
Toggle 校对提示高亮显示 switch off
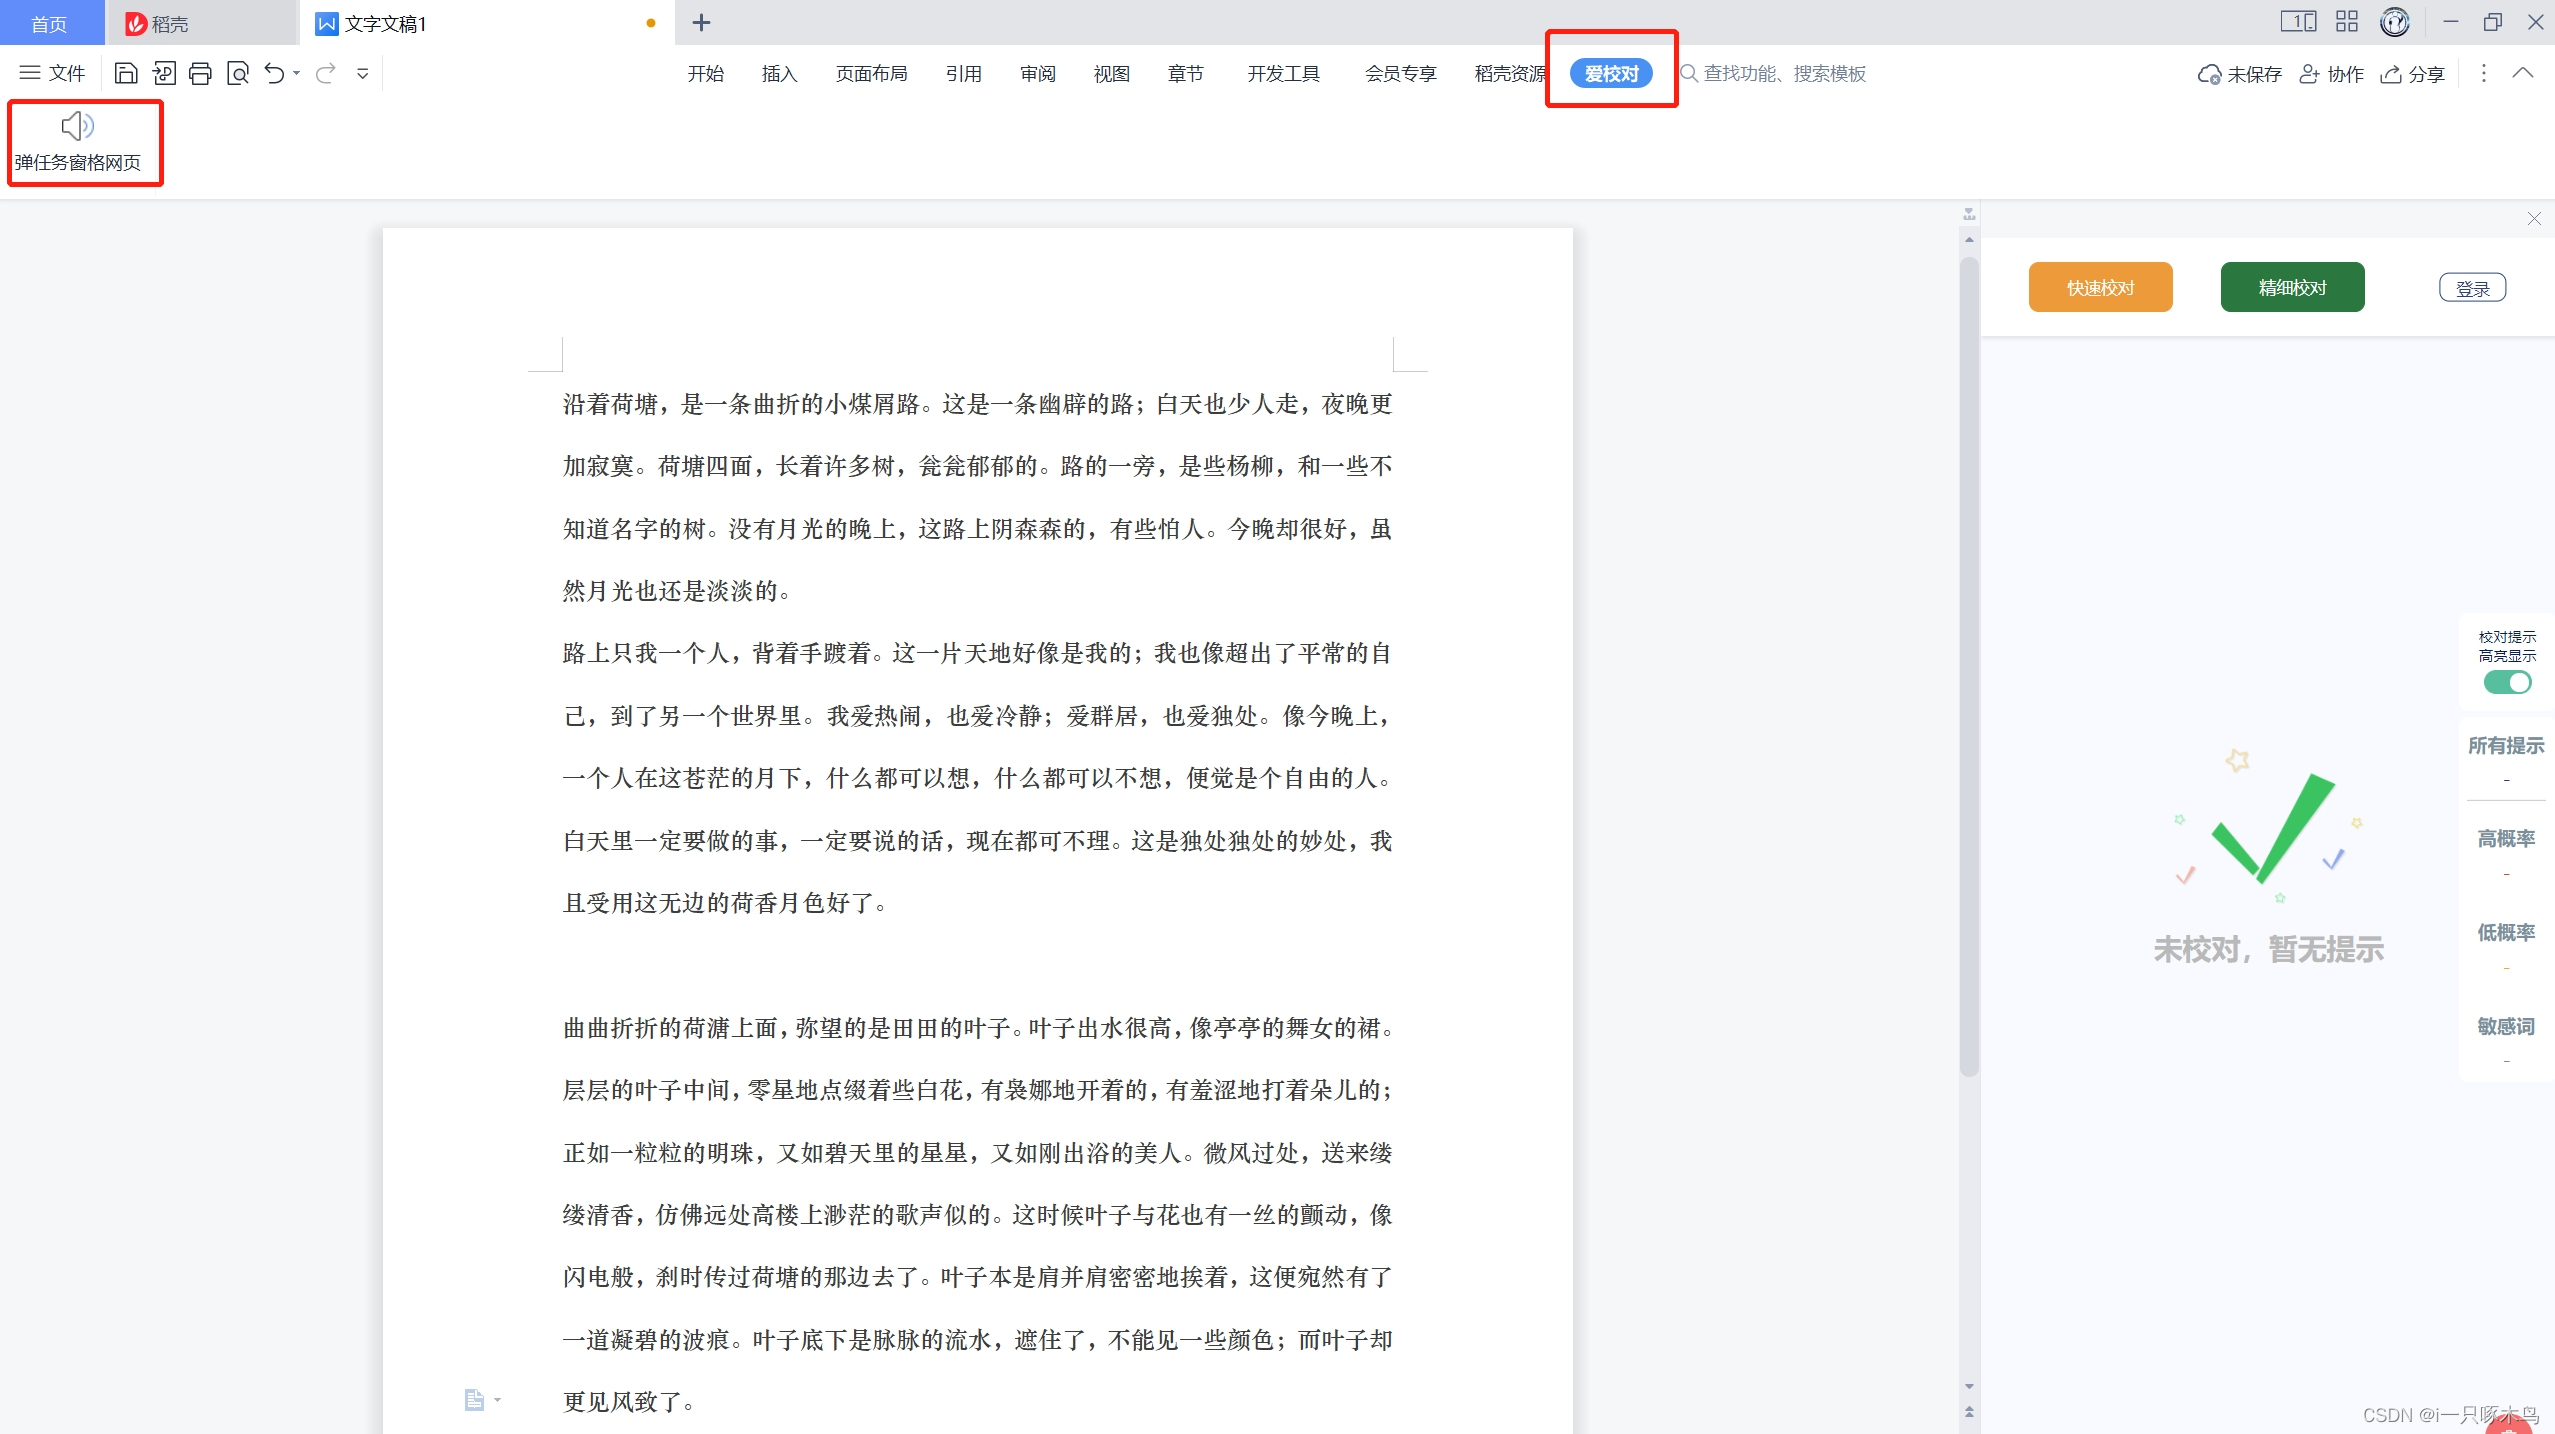pos(2506,682)
